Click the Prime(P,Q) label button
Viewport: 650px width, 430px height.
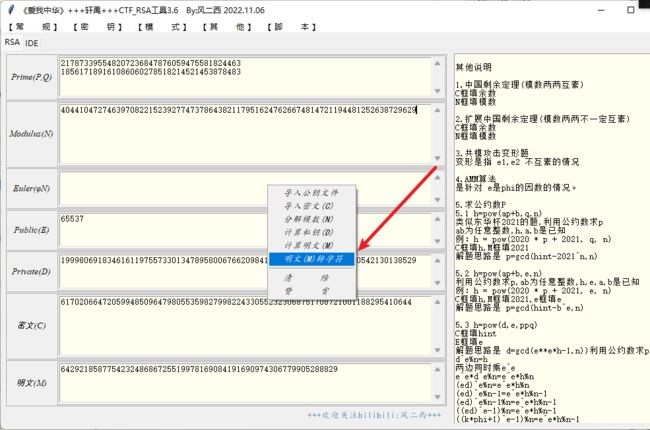coord(29,76)
